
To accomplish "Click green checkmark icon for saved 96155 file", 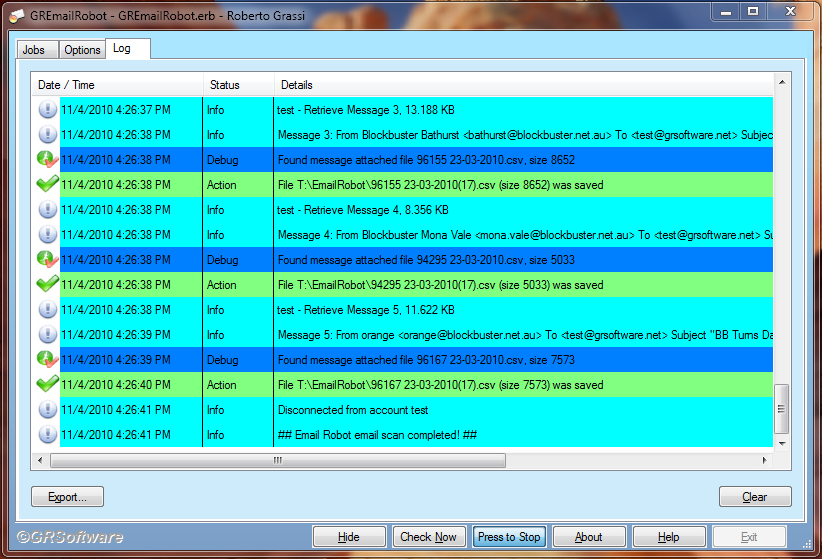I will (x=47, y=185).
